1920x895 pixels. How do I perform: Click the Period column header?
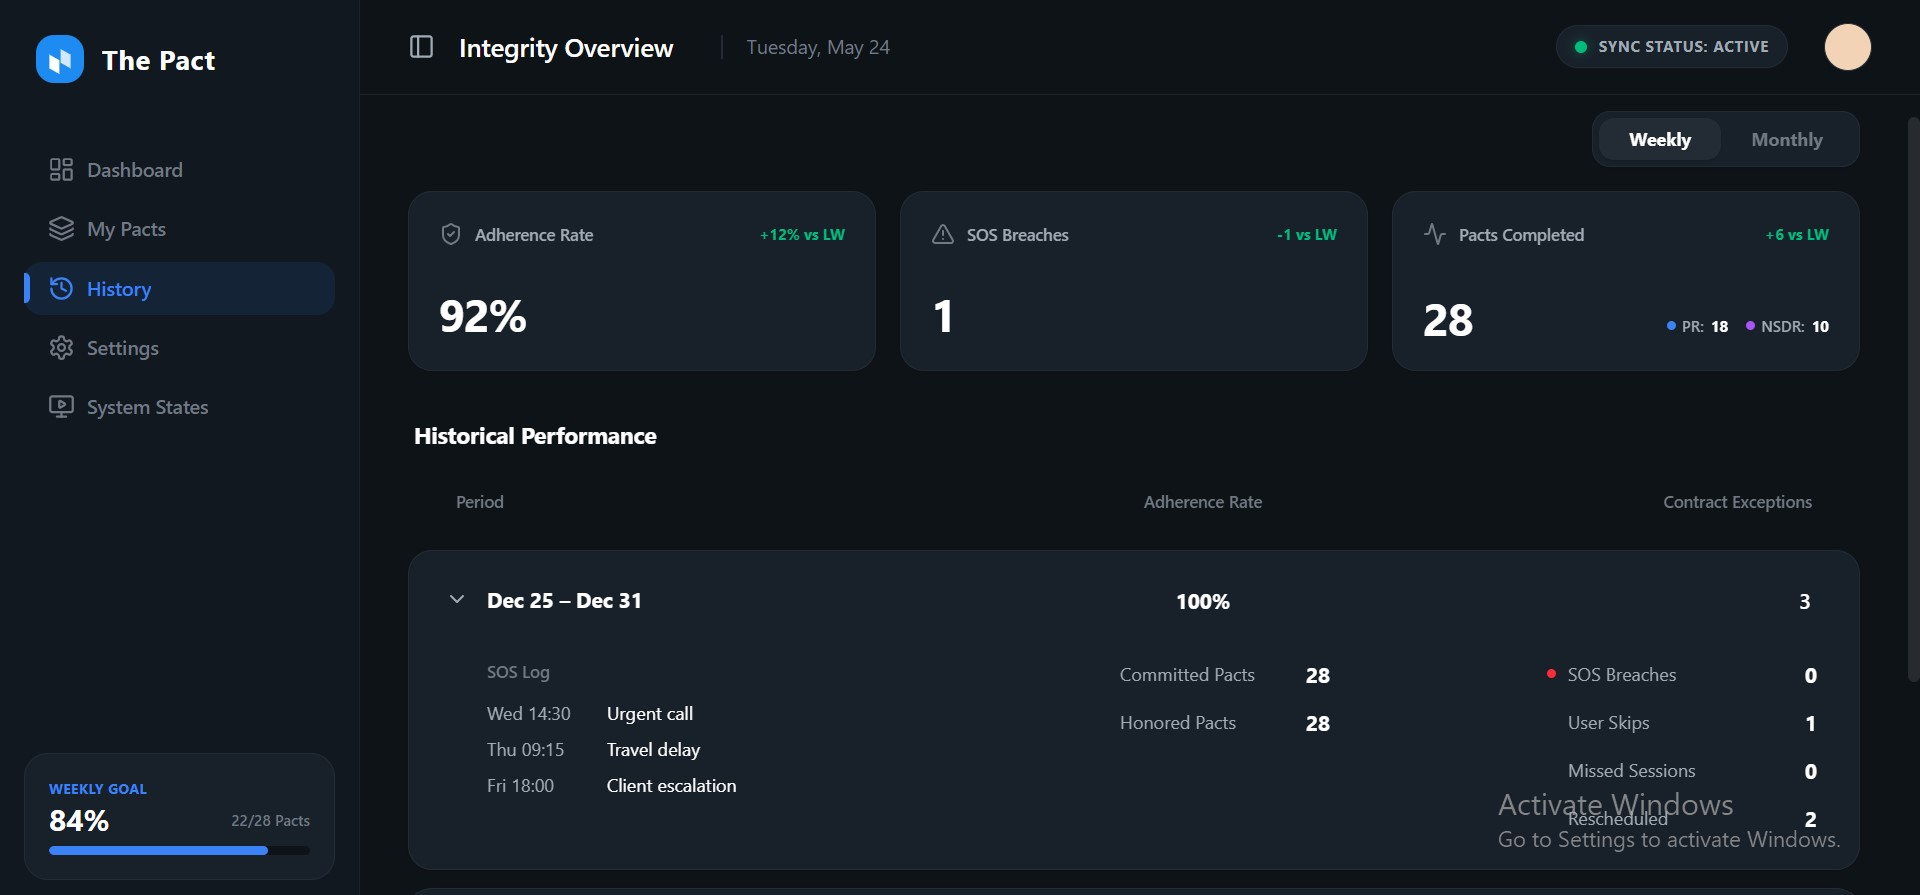click(x=480, y=502)
